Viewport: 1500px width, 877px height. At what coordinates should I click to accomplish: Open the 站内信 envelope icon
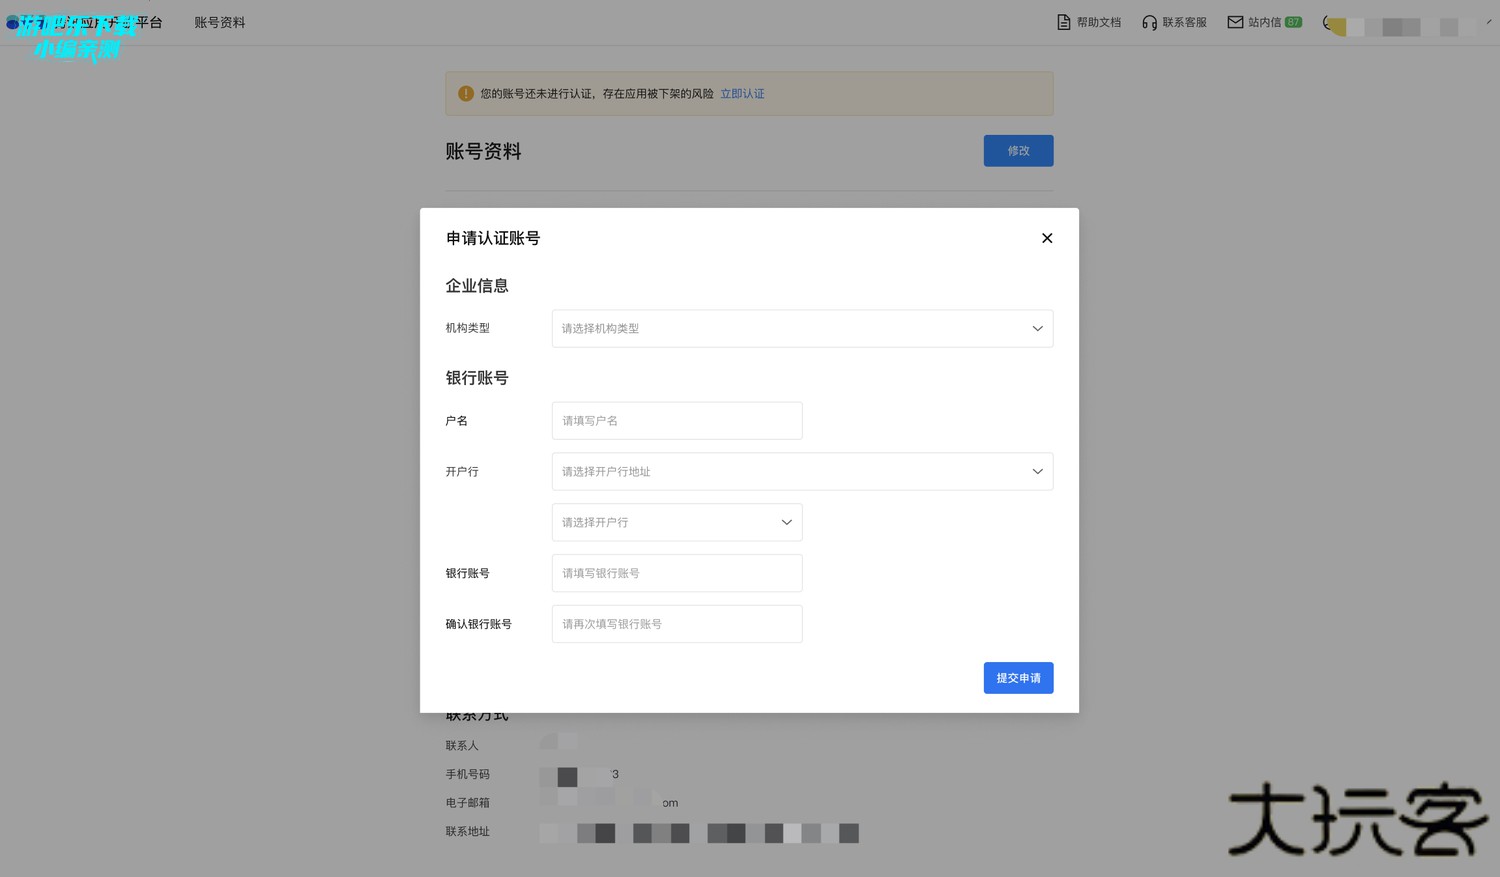click(1235, 22)
